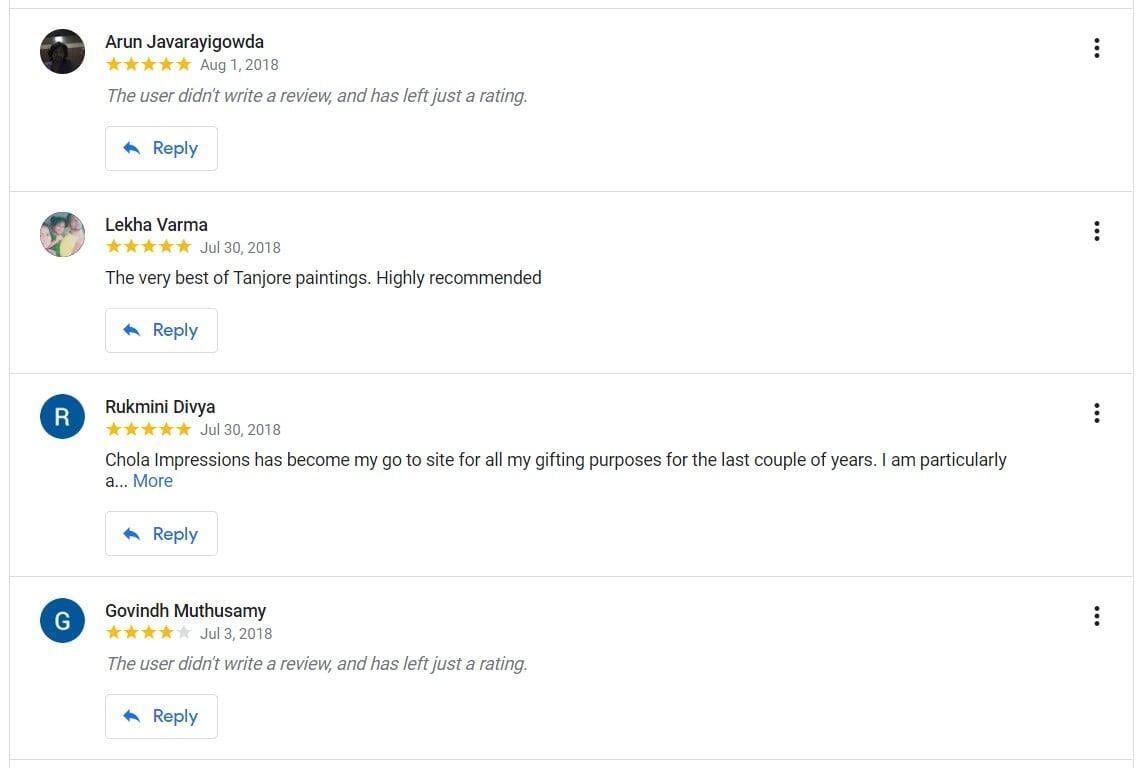Click Lekha Varma's five-star rating

148,247
